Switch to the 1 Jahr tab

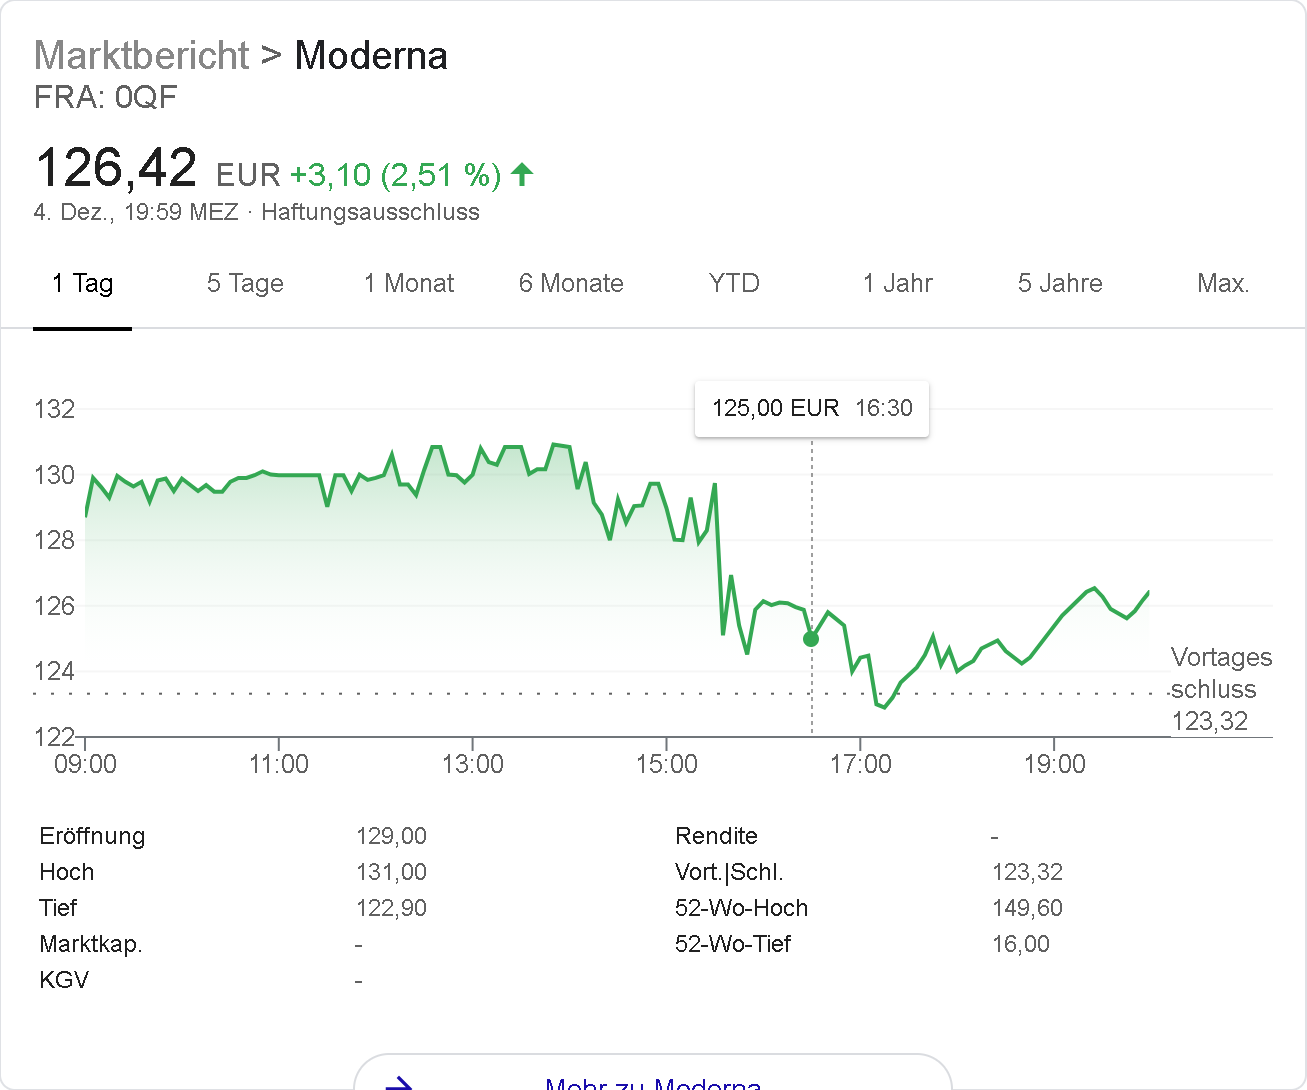[897, 284]
